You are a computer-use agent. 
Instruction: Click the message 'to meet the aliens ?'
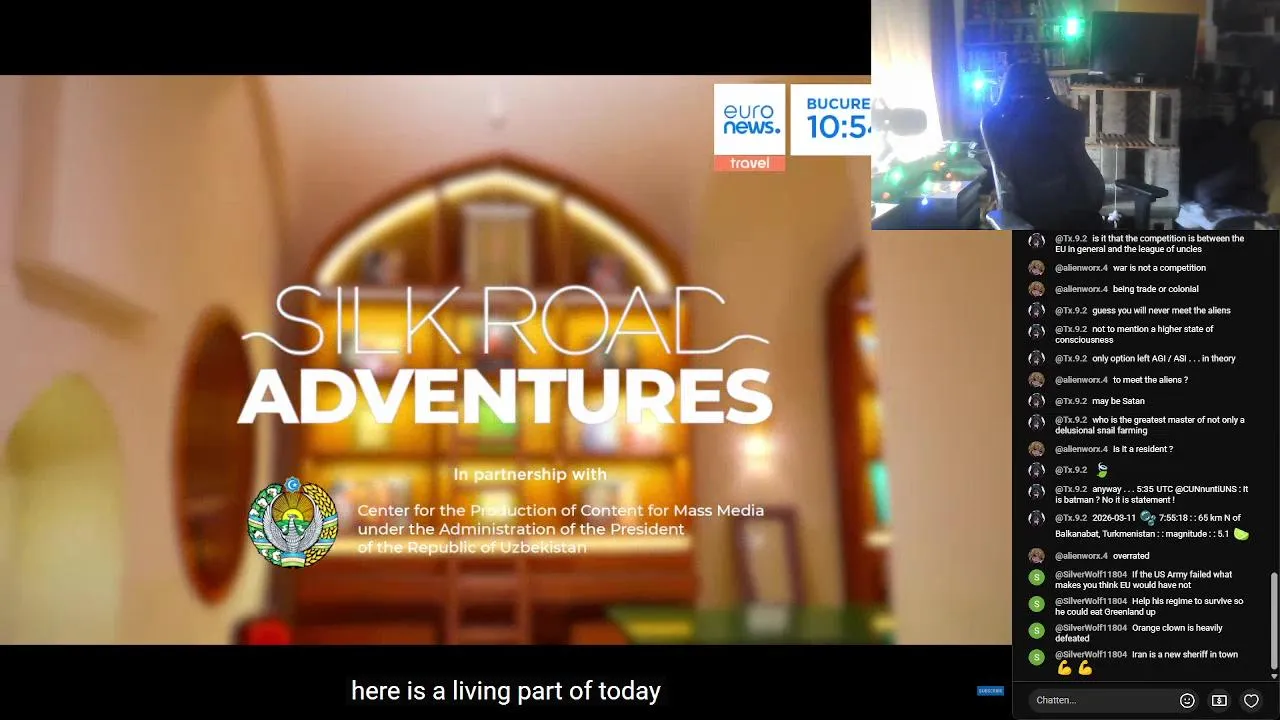point(1150,380)
